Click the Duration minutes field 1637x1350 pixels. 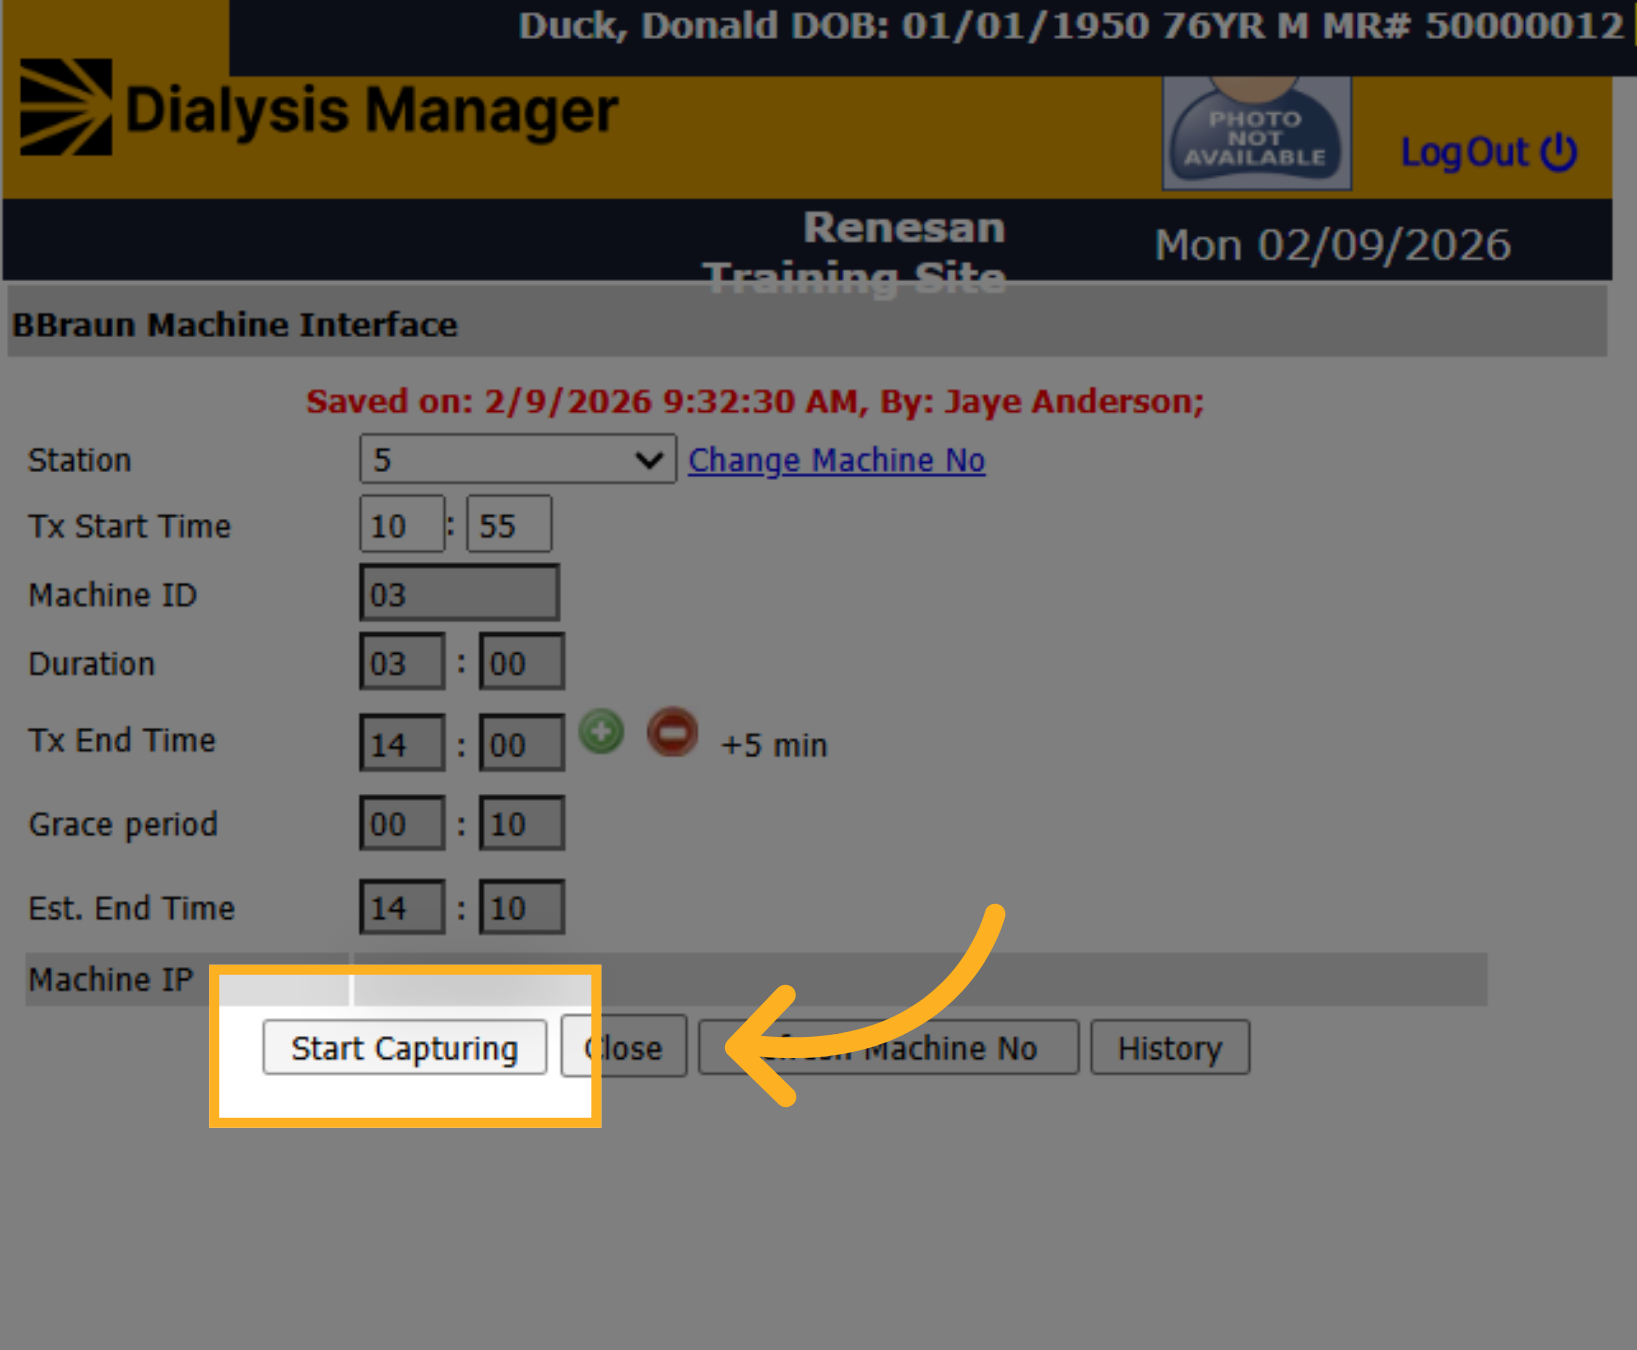pos(522,662)
